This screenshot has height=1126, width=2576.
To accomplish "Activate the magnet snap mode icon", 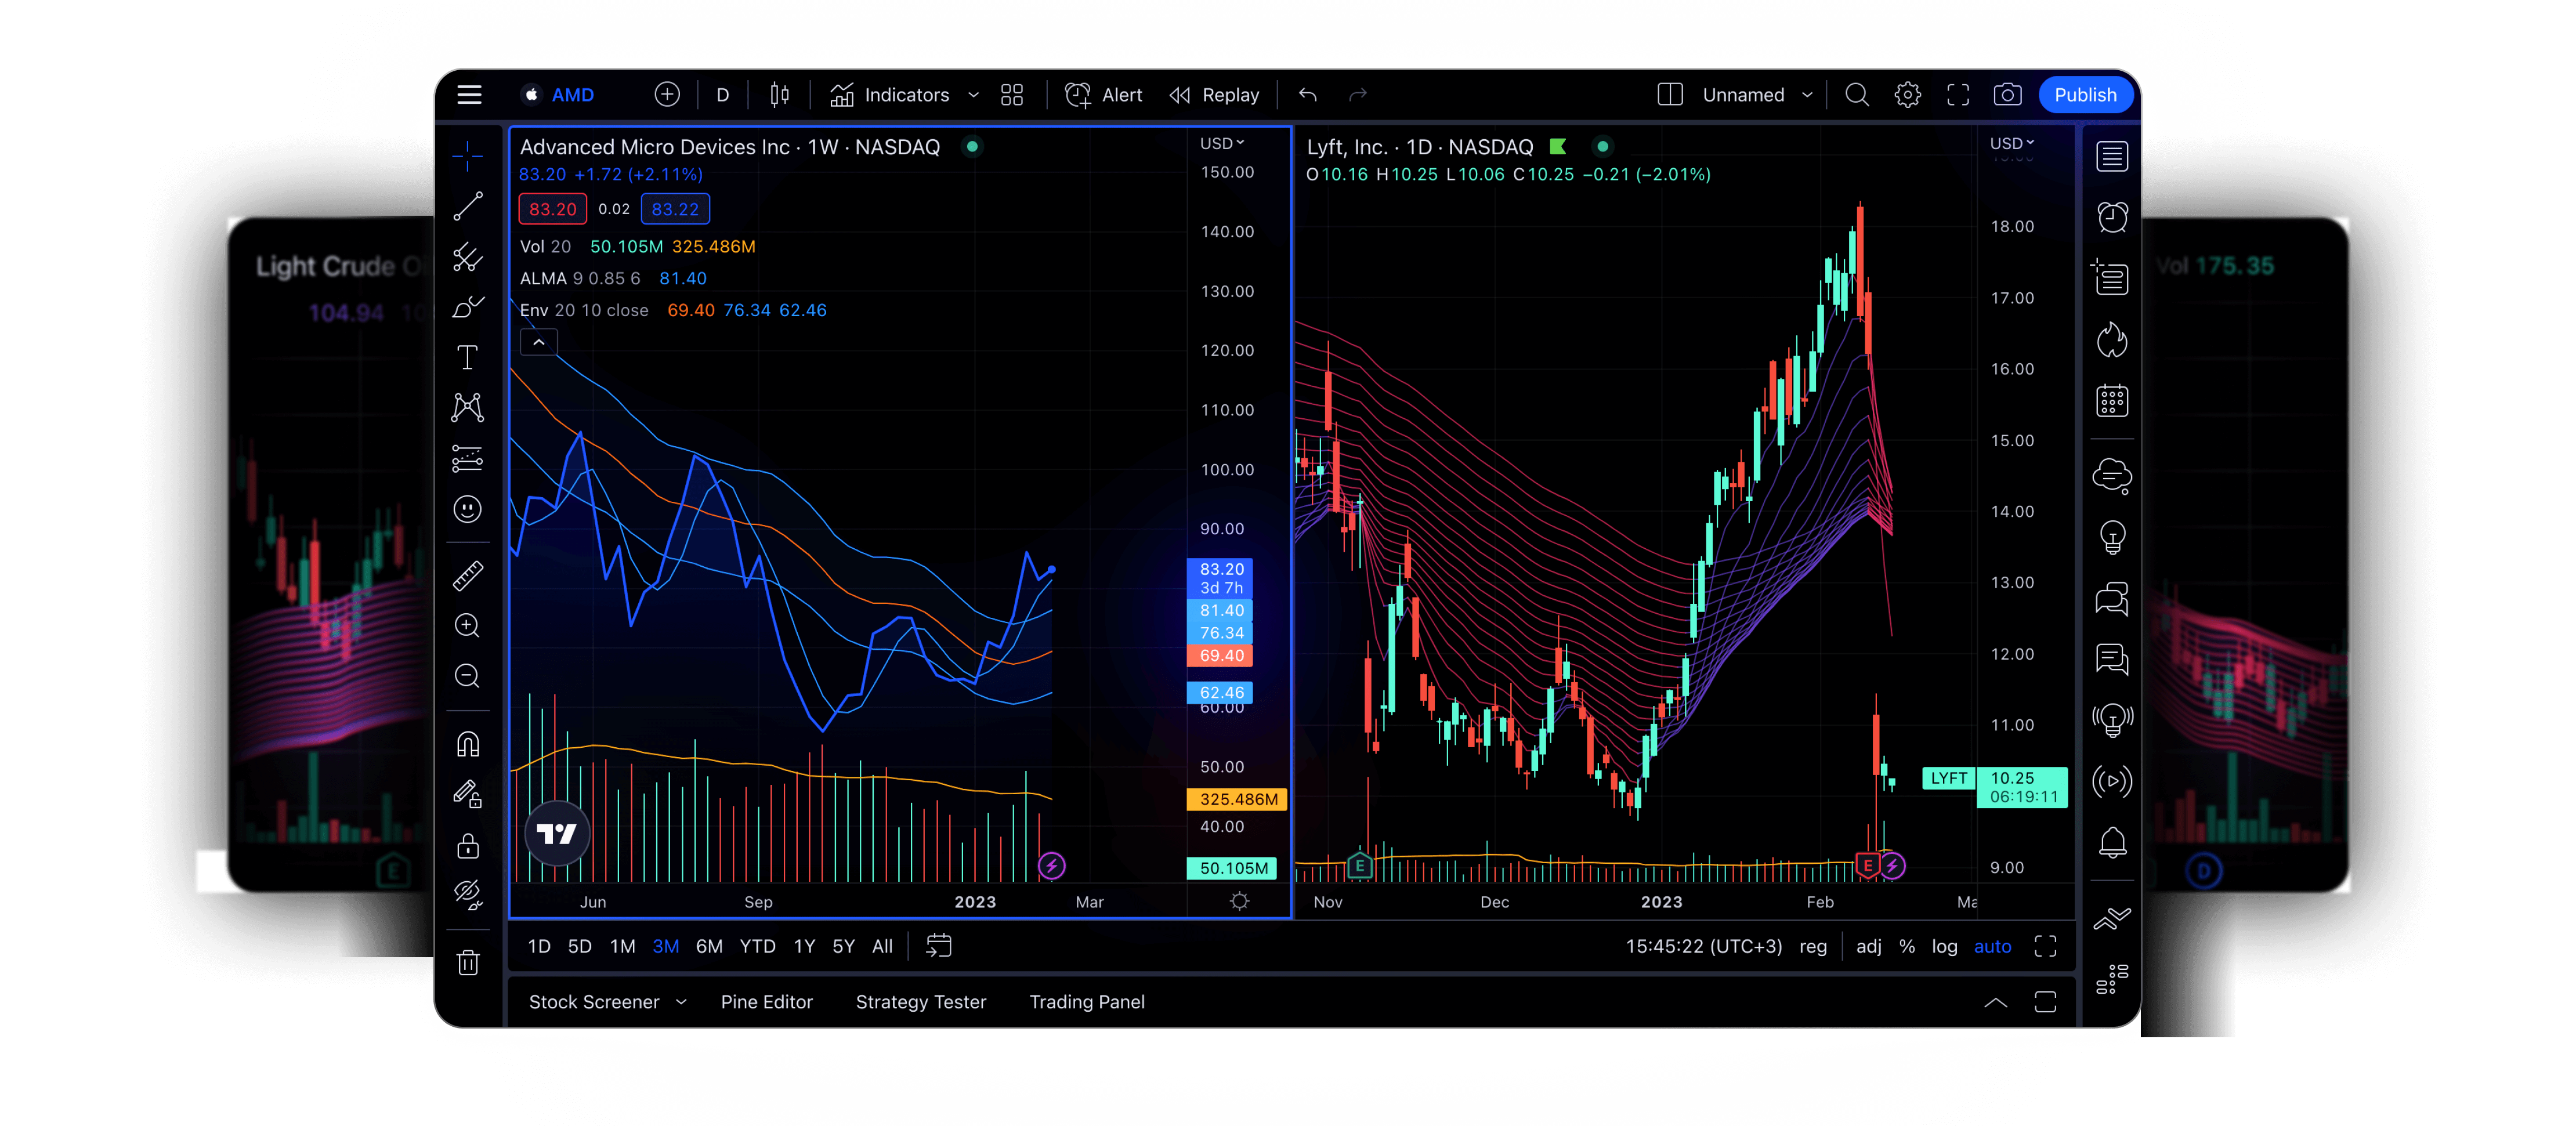I will tap(467, 744).
